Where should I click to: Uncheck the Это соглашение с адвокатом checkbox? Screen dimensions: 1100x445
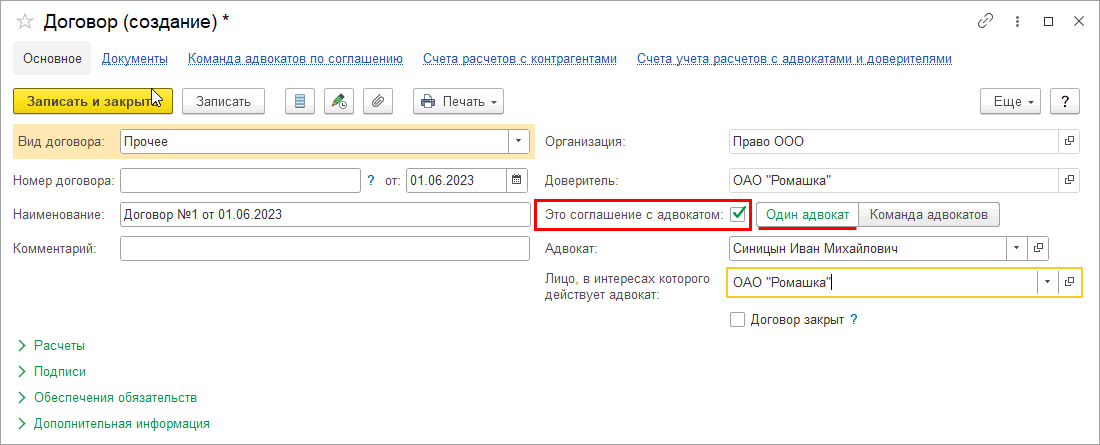coord(739,214)
